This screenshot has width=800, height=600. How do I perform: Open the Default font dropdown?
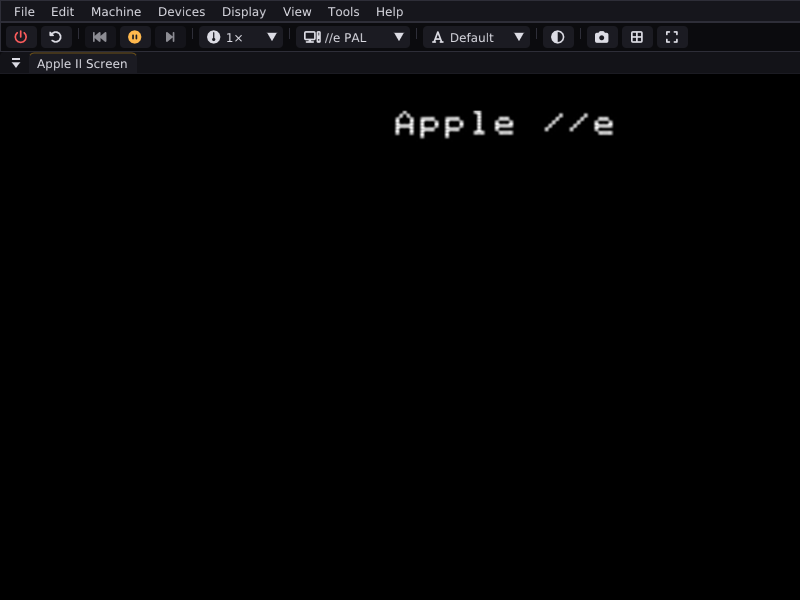[x=477, y=37]
